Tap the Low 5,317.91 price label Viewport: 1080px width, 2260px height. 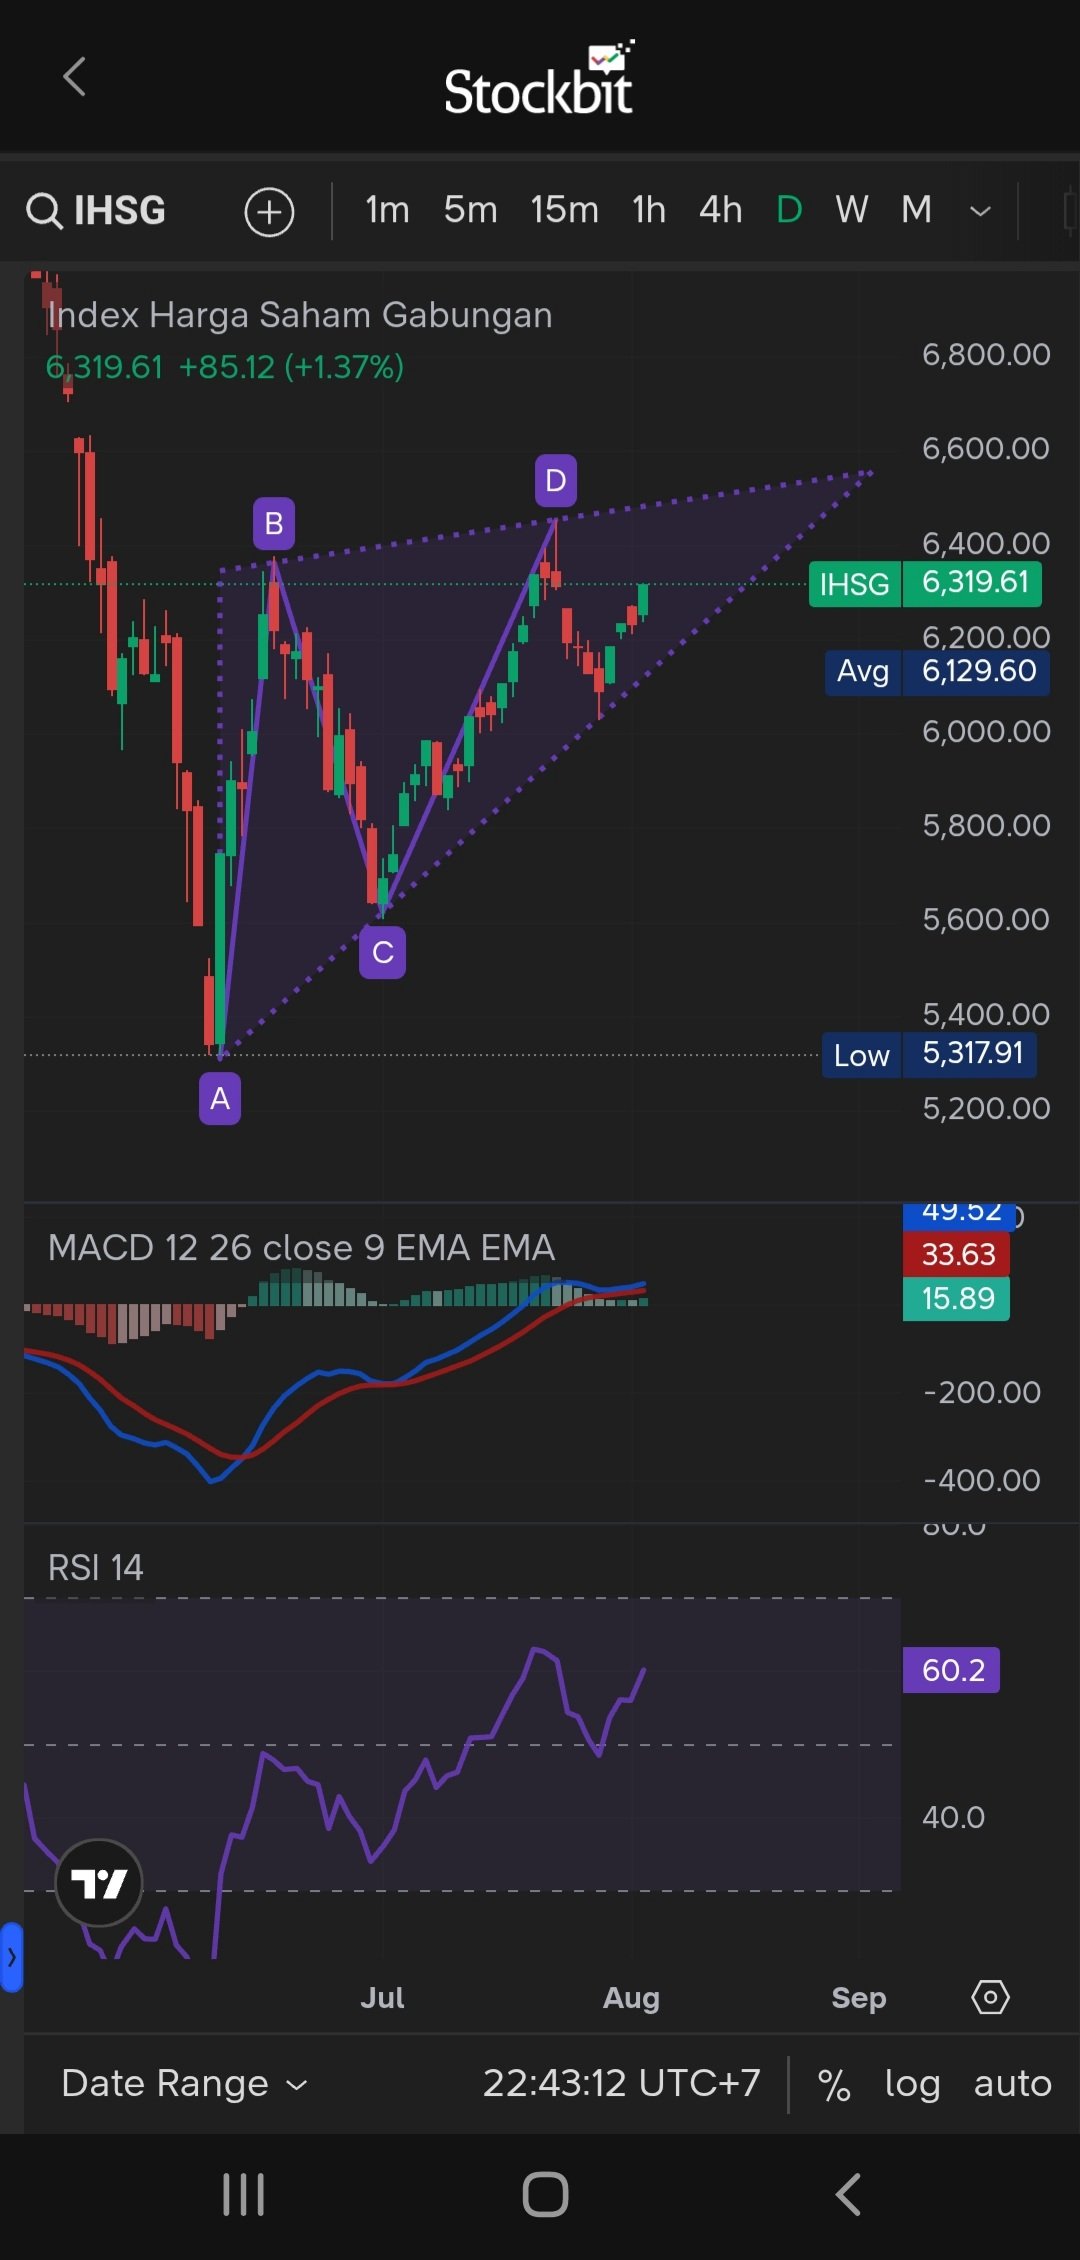pyautogui.click(x=929, y=1054)
